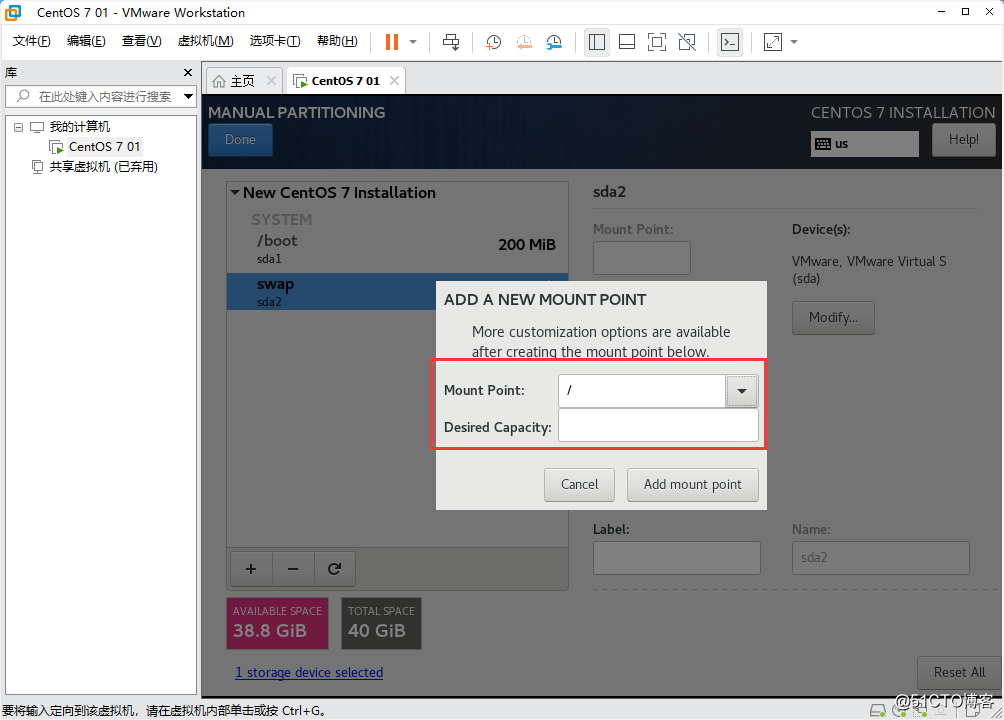Click the Label input field
1004x720 pixels.
677,558
